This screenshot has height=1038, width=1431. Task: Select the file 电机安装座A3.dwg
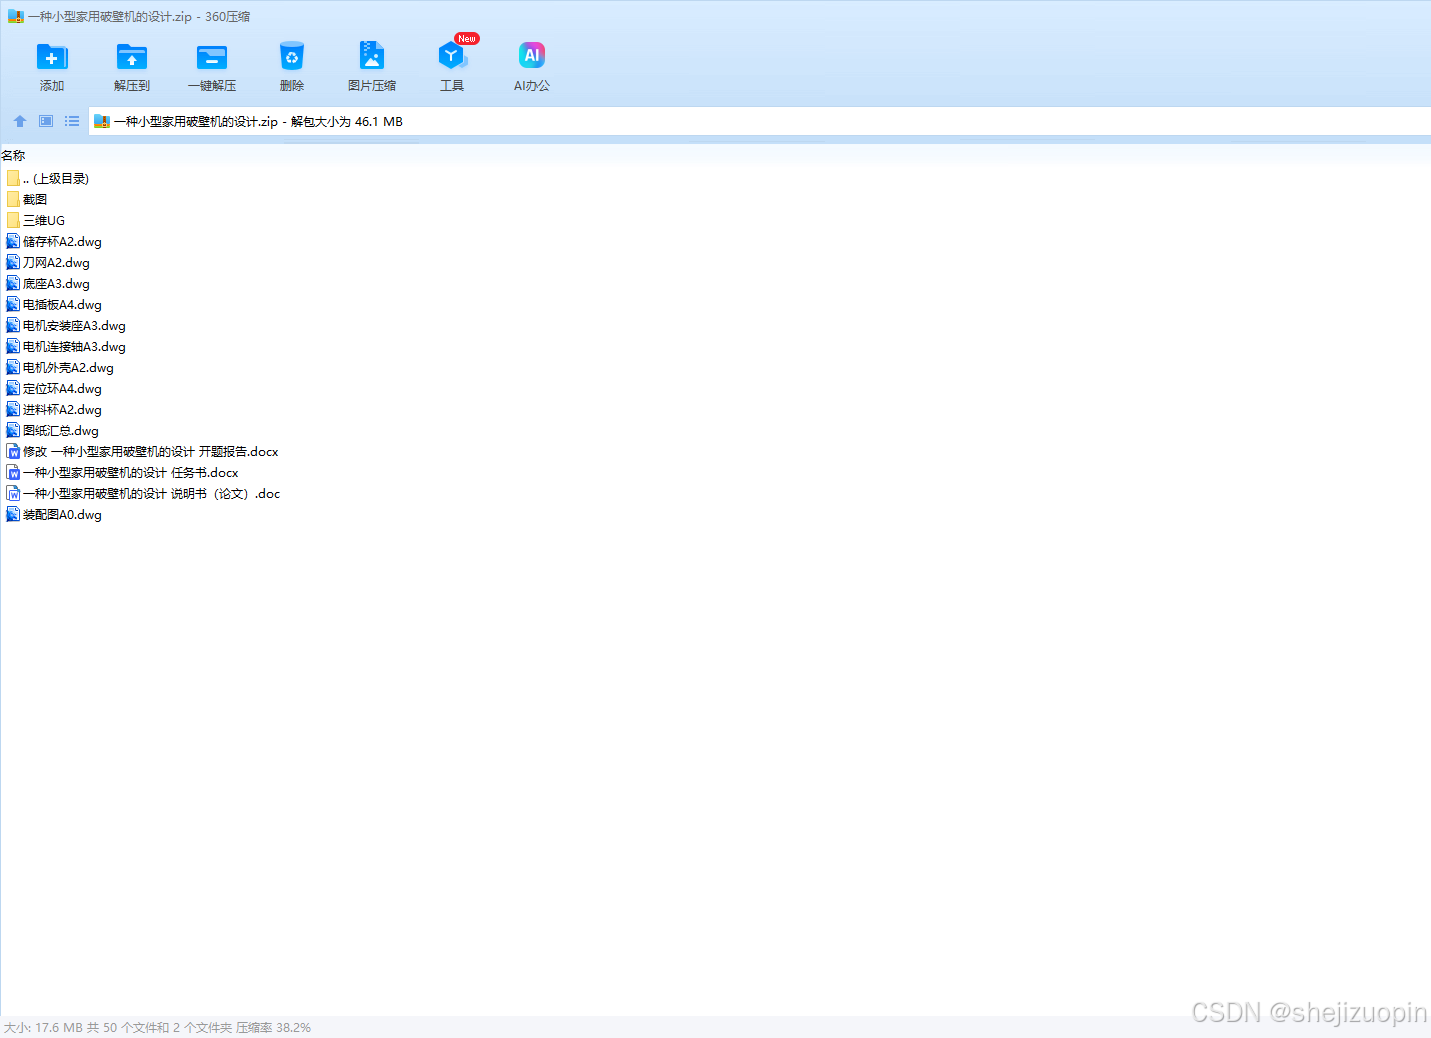[66, 325]
